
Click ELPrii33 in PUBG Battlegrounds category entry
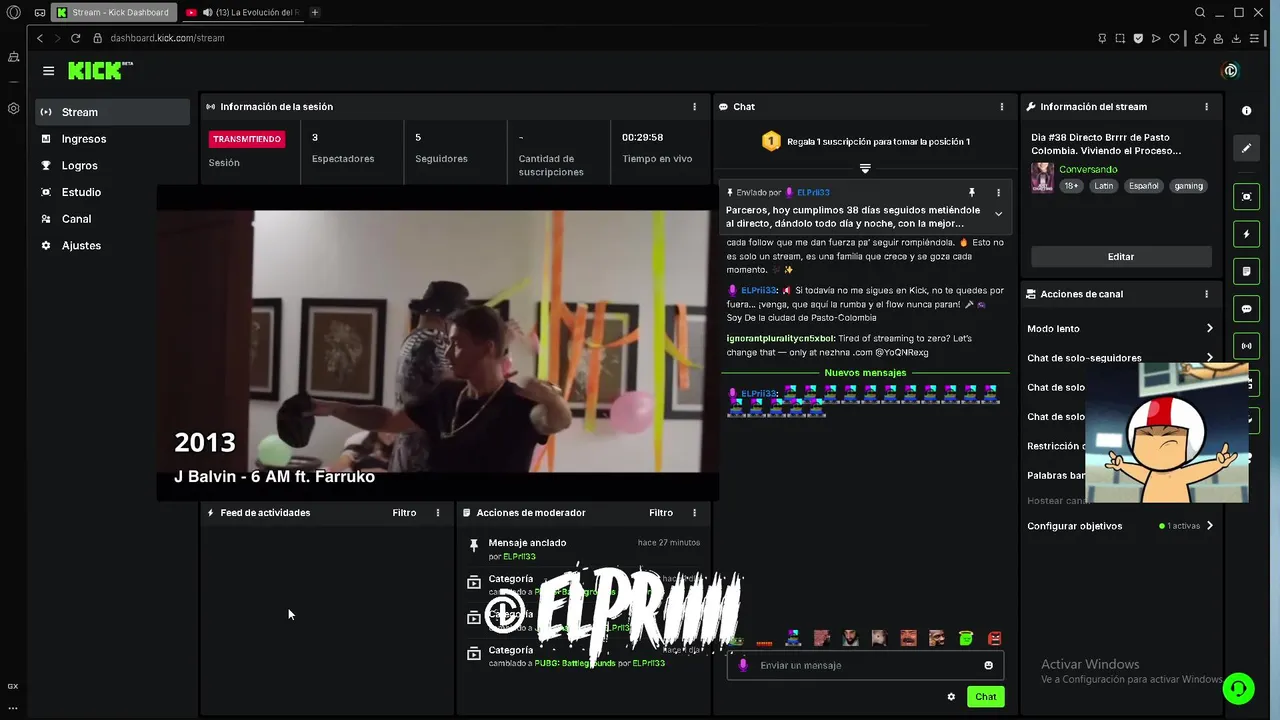[x=648, y=663]
